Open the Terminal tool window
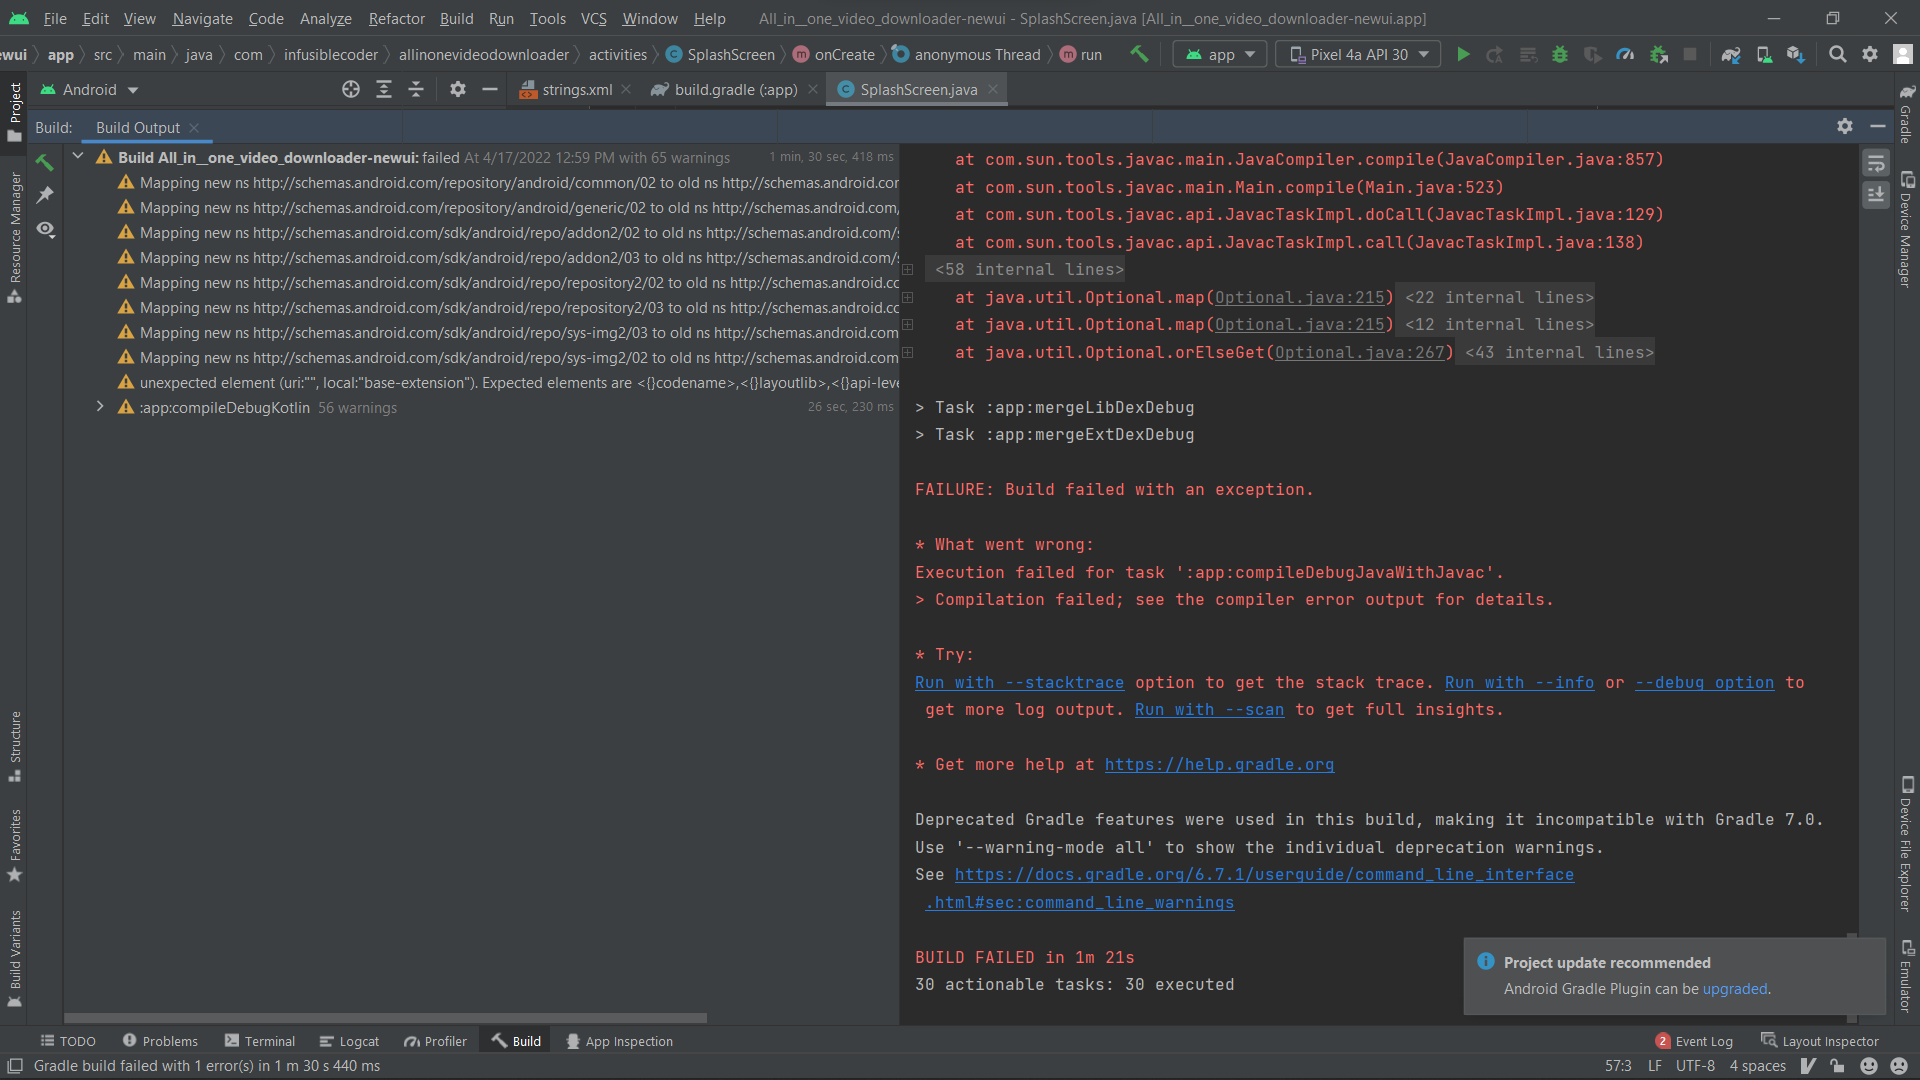 point(259,1041)
